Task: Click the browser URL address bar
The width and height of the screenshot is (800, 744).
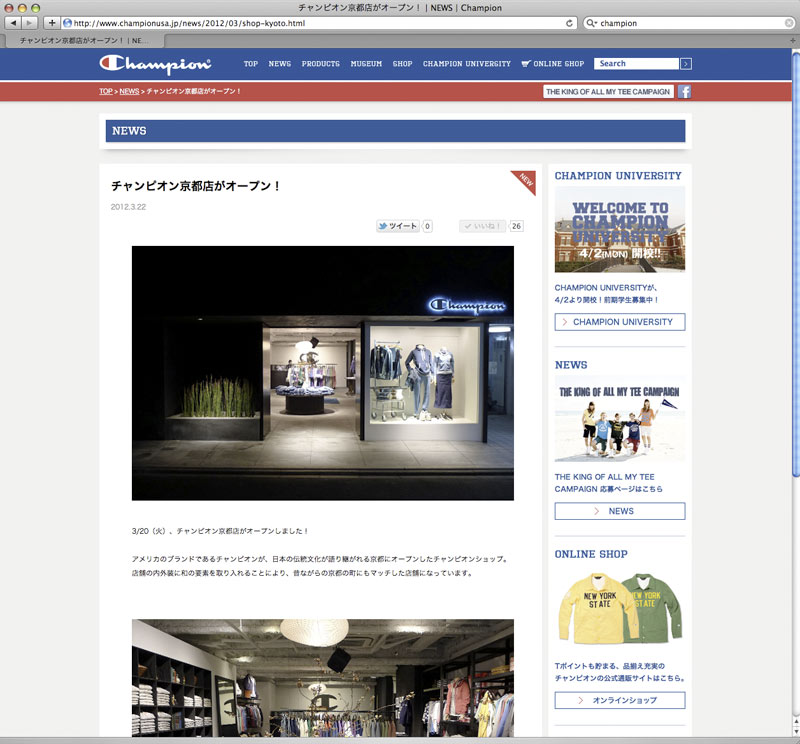Action: (x=315, y=22)
